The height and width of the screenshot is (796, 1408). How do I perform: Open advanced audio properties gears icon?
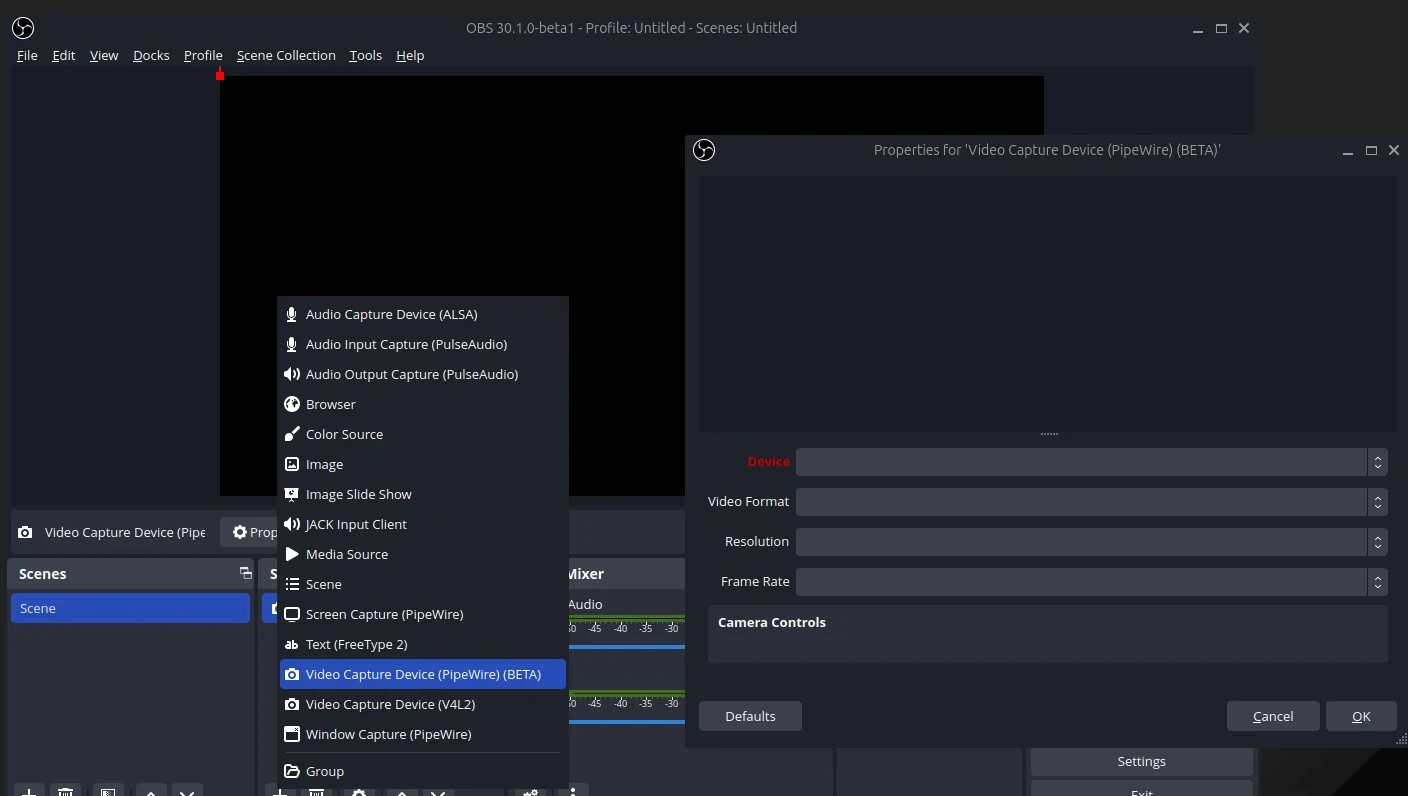point(531,792)
